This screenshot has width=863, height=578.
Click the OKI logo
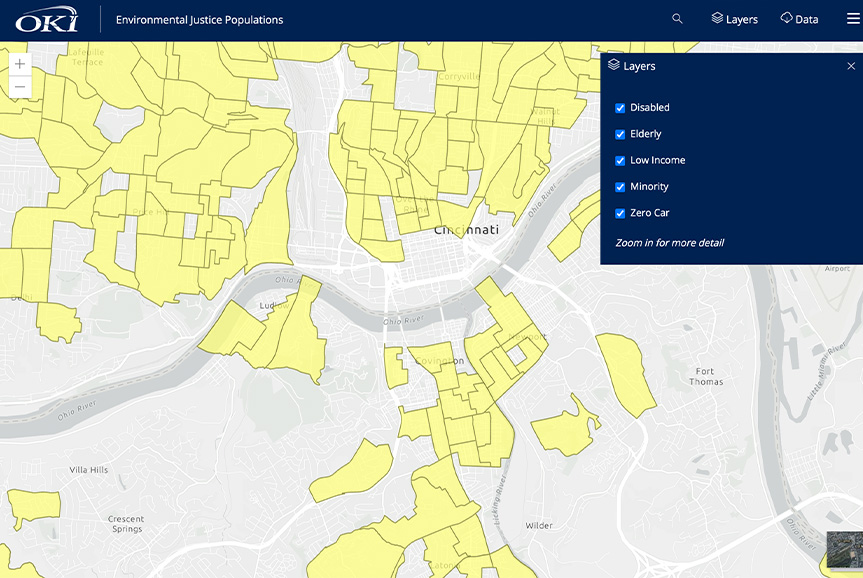click(47, 18)
